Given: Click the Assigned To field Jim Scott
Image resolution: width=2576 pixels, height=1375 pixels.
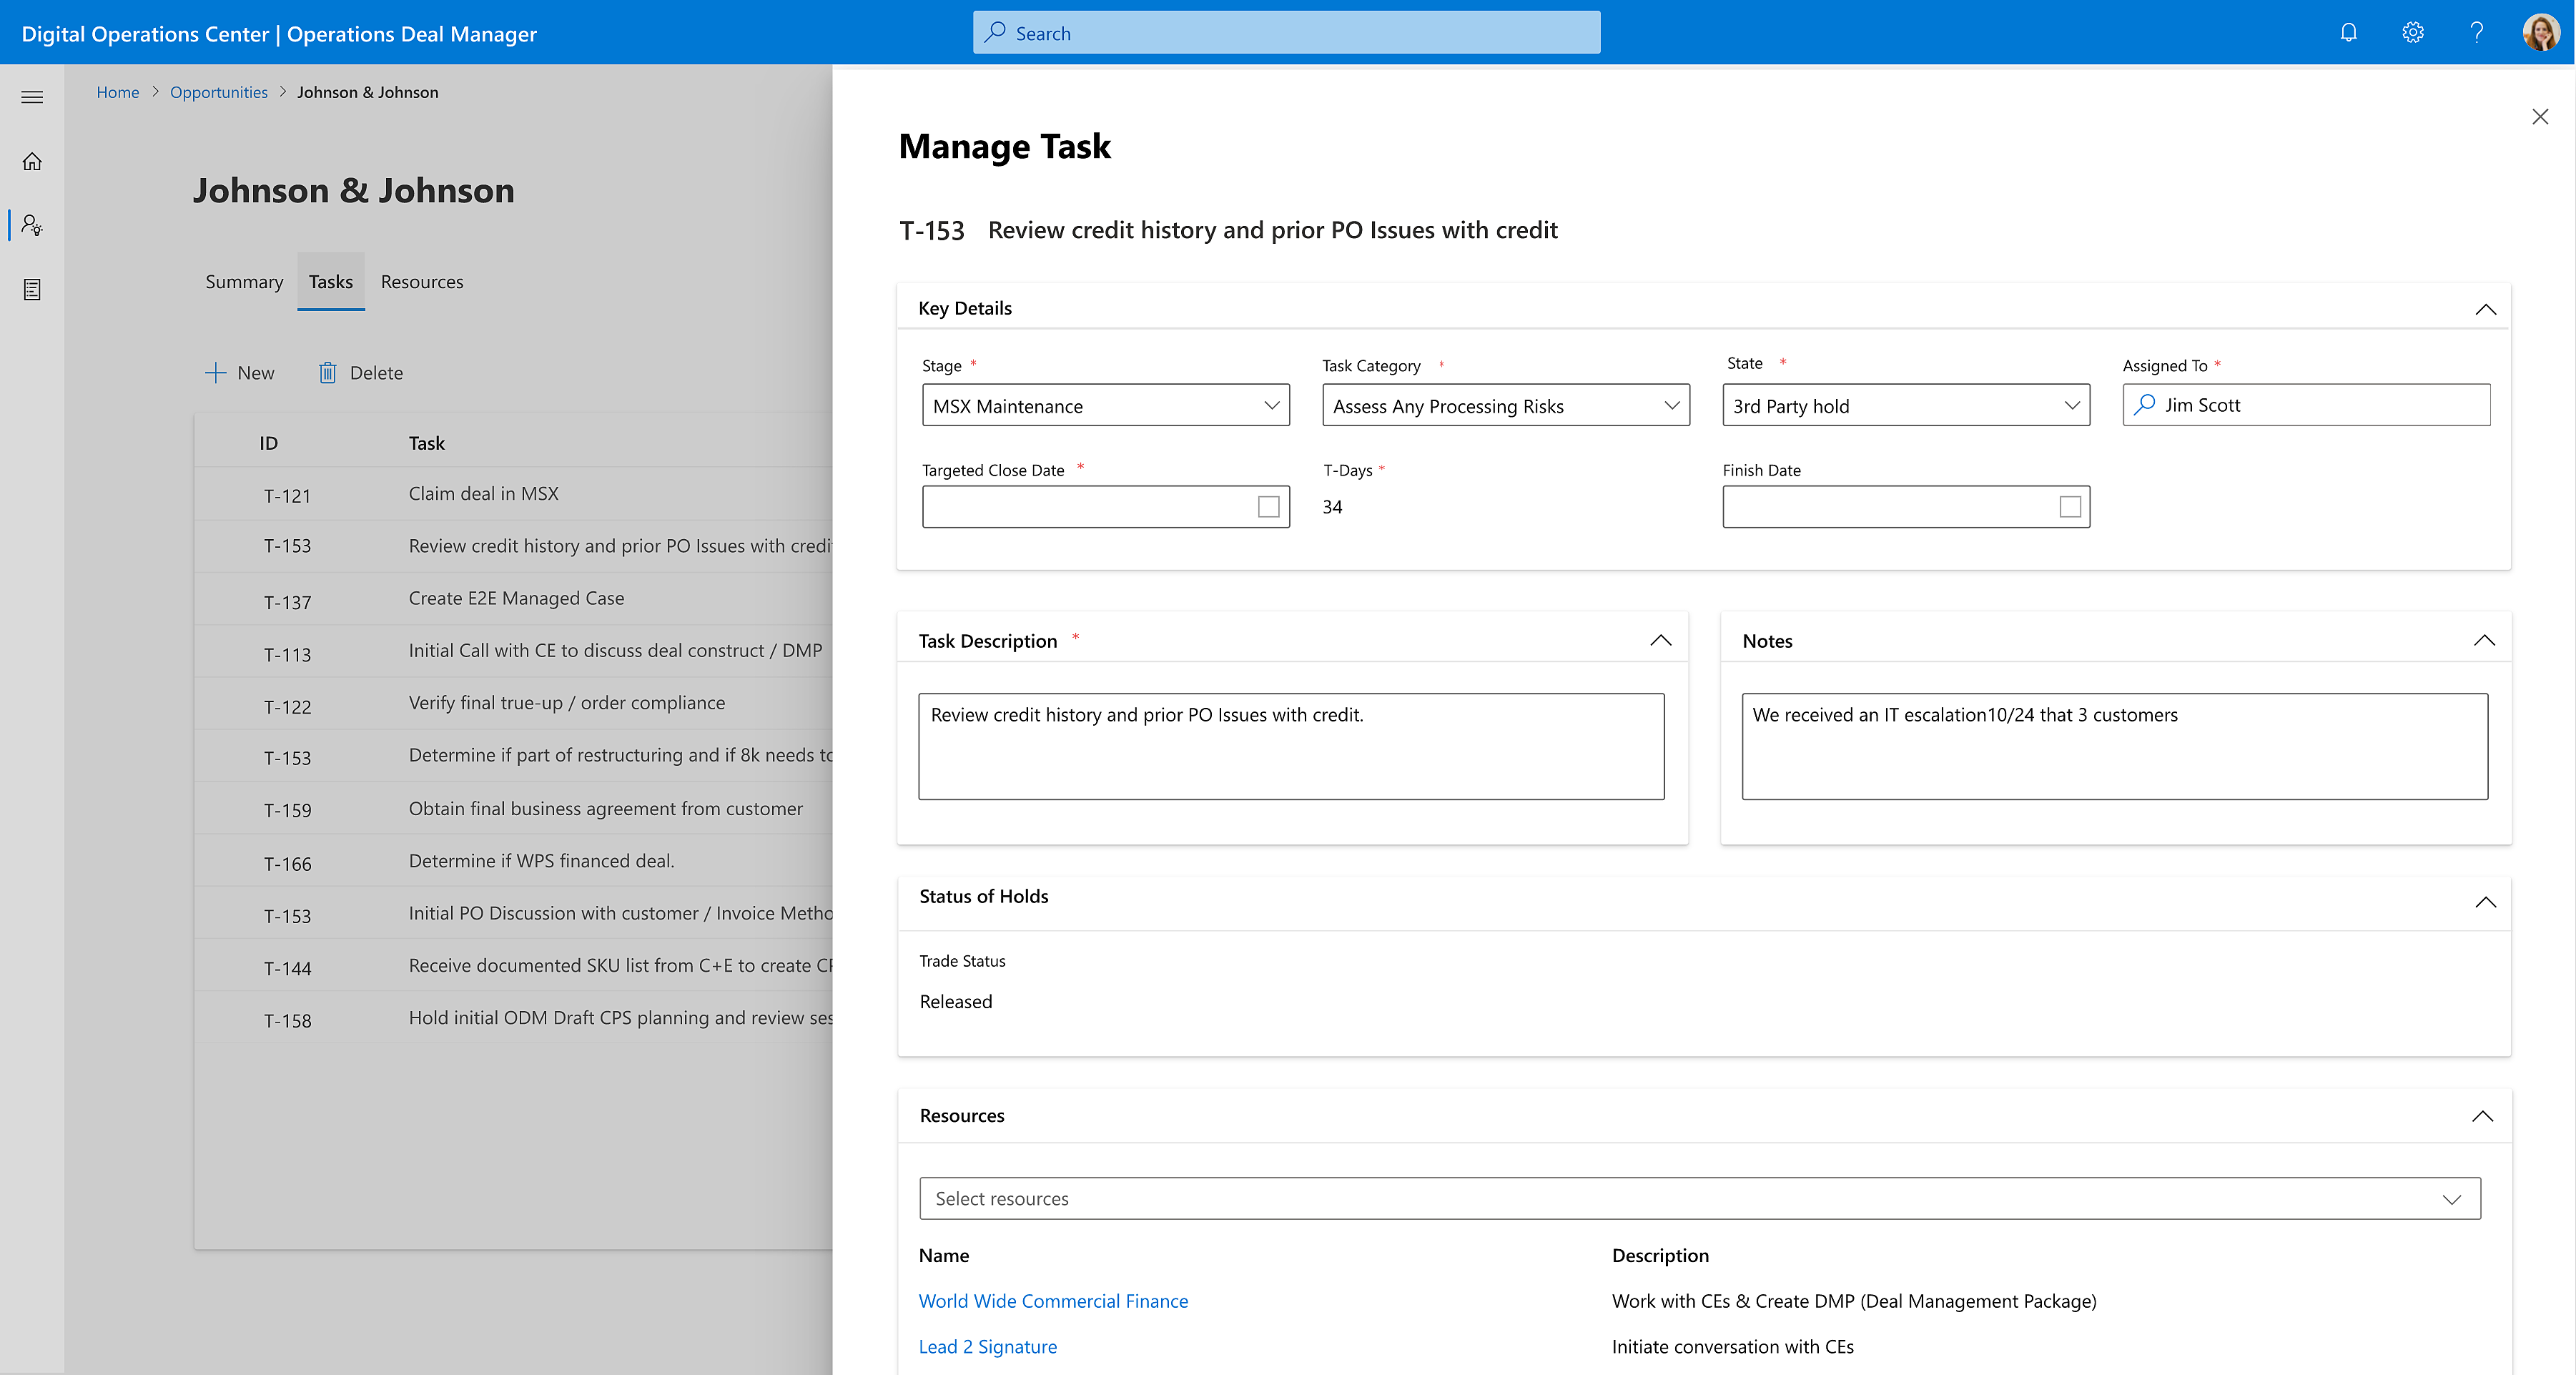Looking at the screenshot, I should click(2306, 405).
